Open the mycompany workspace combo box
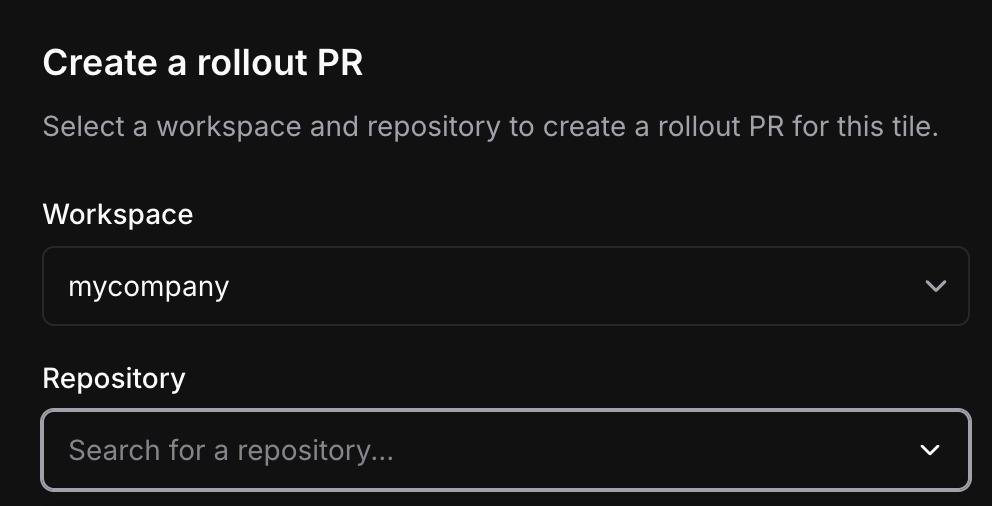 point(505,287)
